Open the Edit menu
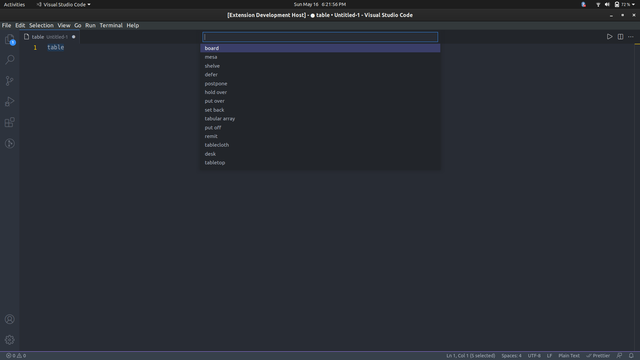Screen dimensions: 640x360 tap(20, 25)
